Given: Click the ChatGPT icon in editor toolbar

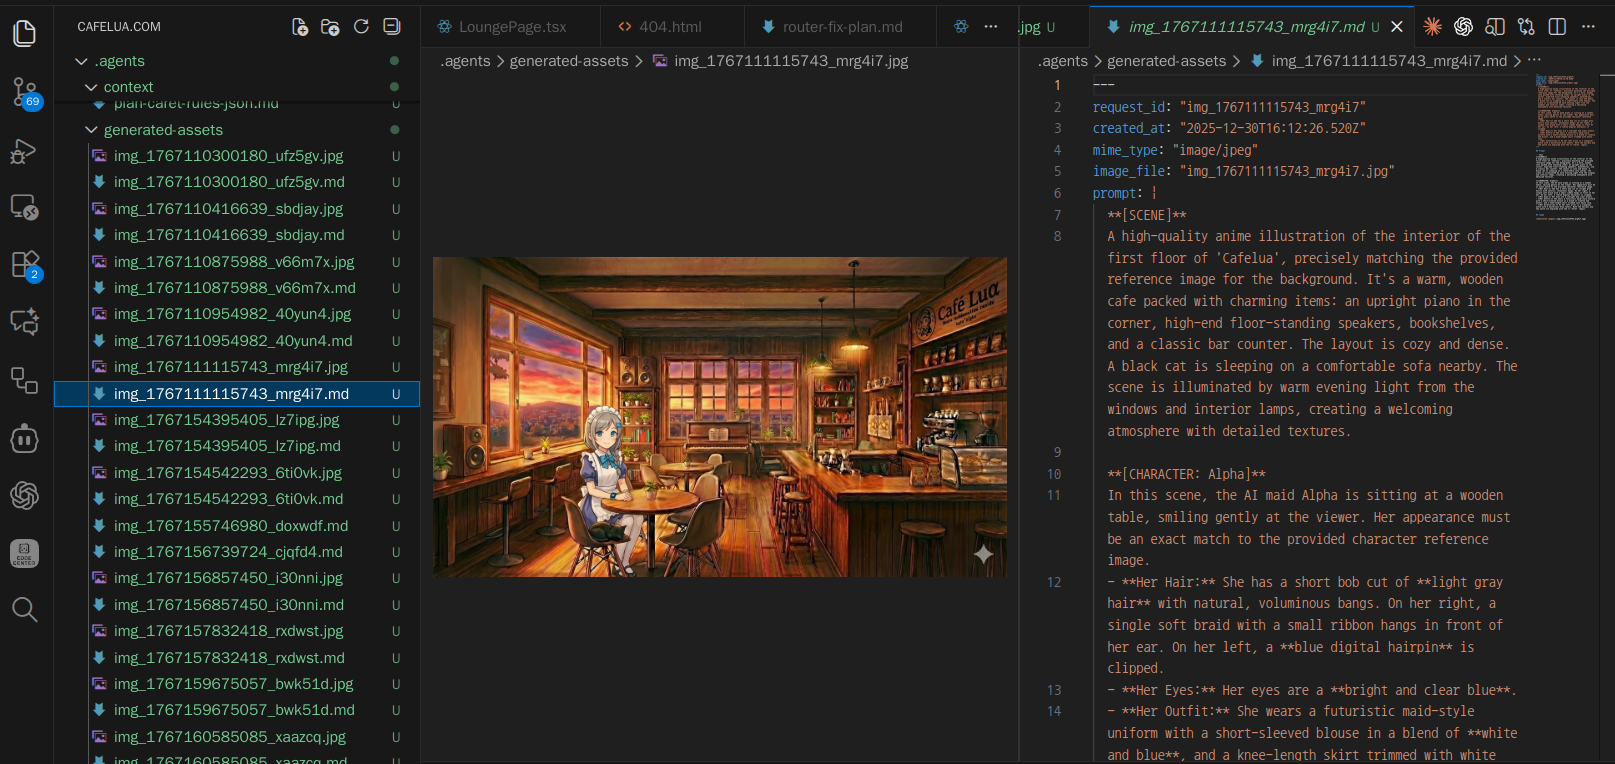Looking at the screenshot, I should tap(1463, 27).
